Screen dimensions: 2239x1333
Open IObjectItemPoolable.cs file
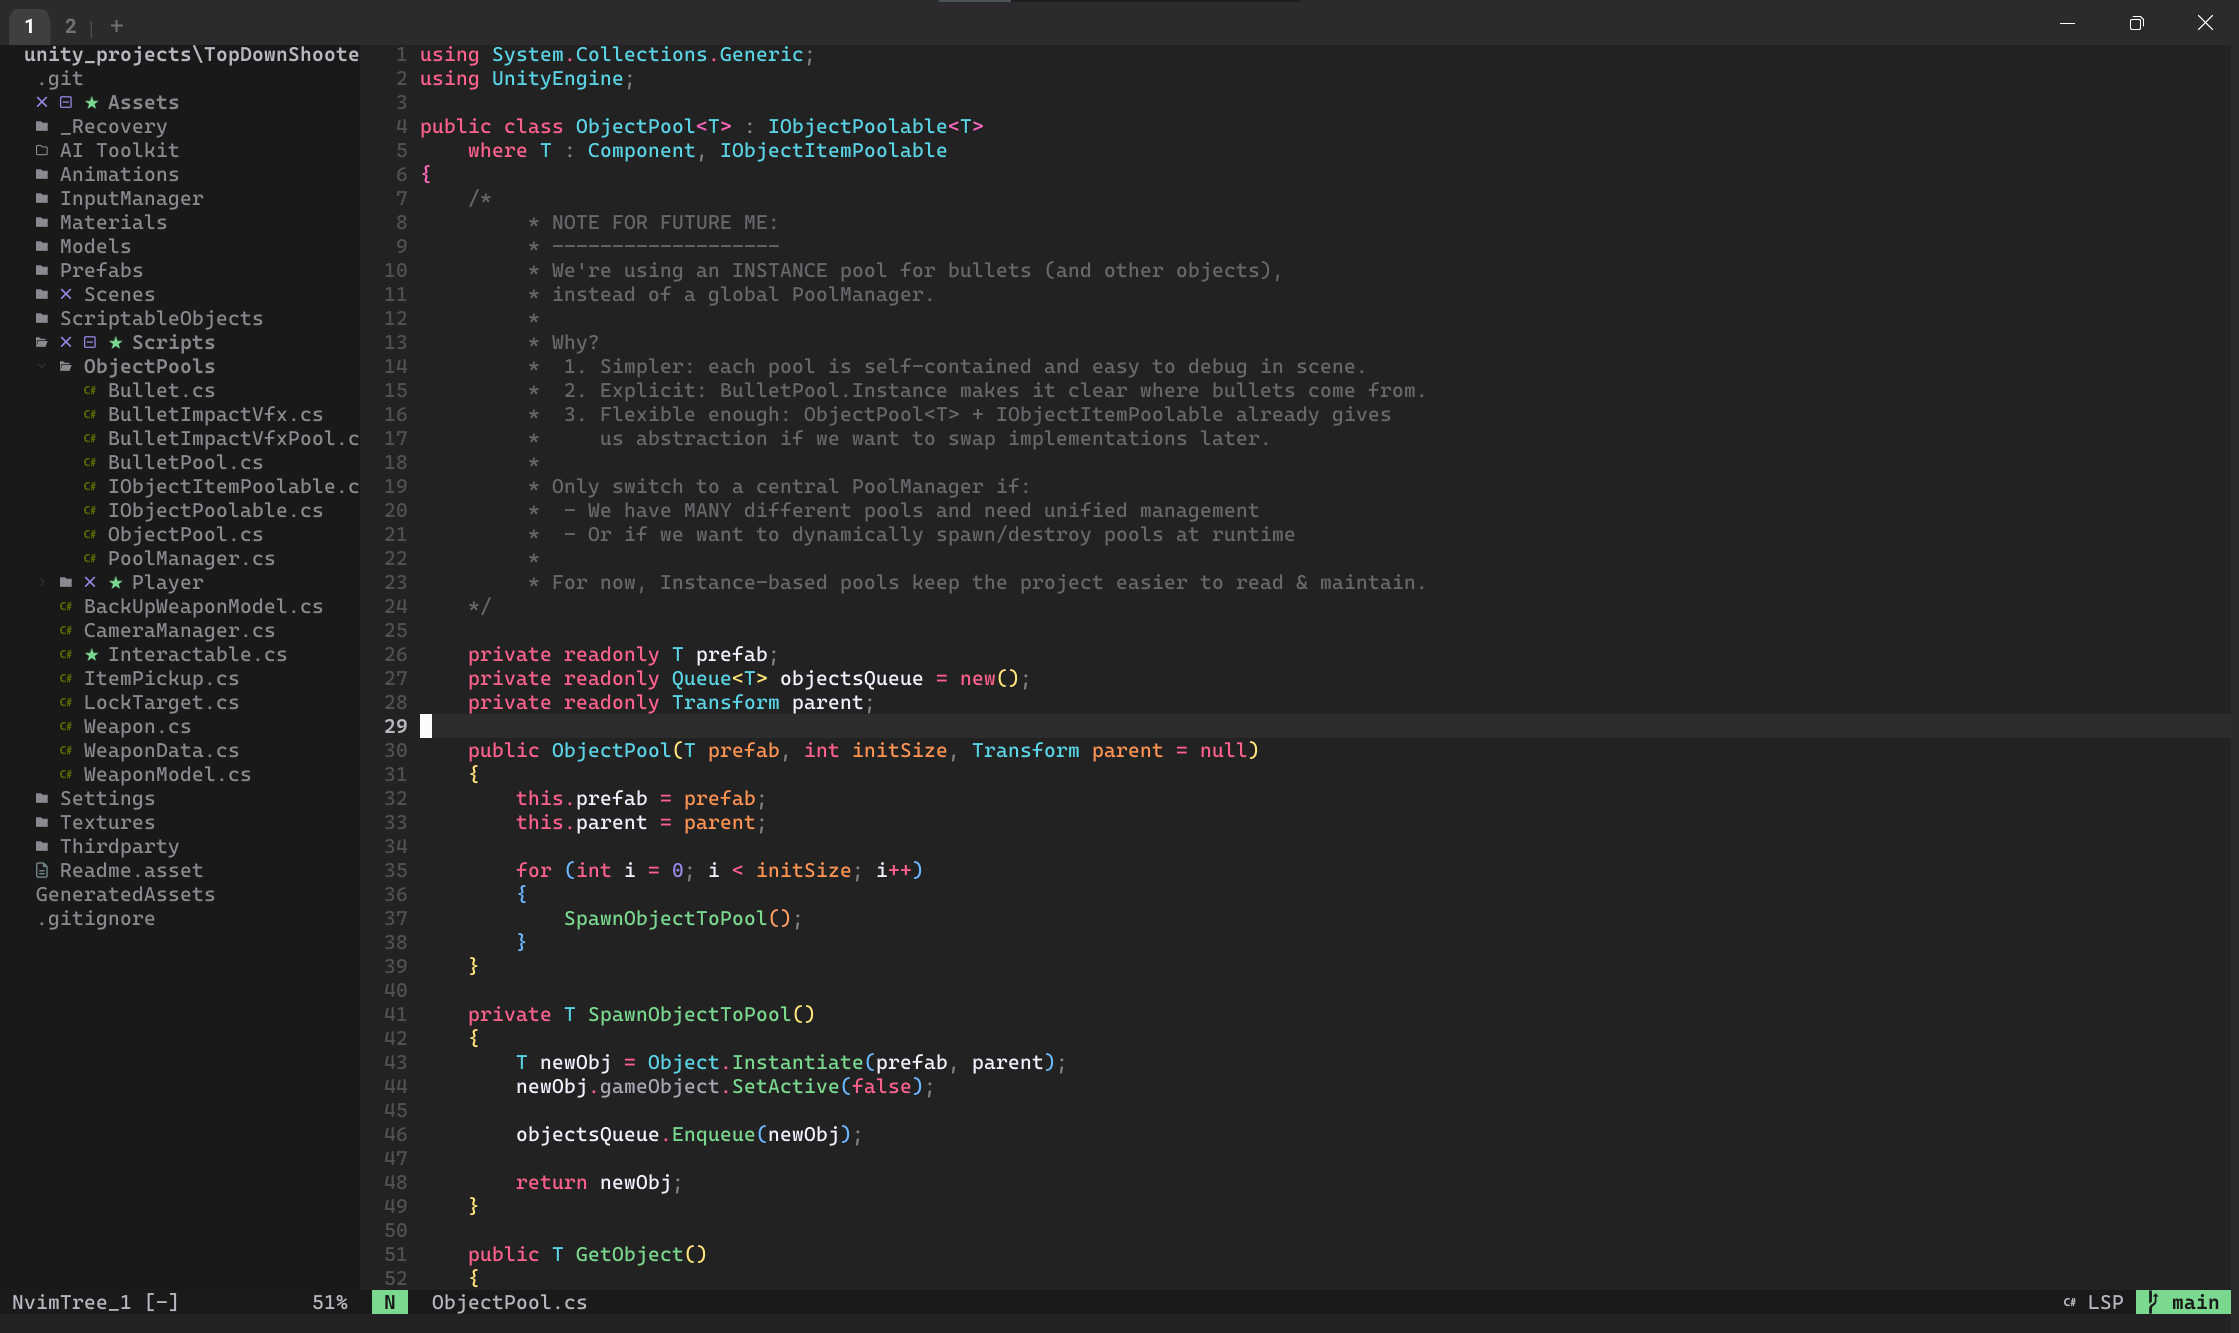(233, 487)
